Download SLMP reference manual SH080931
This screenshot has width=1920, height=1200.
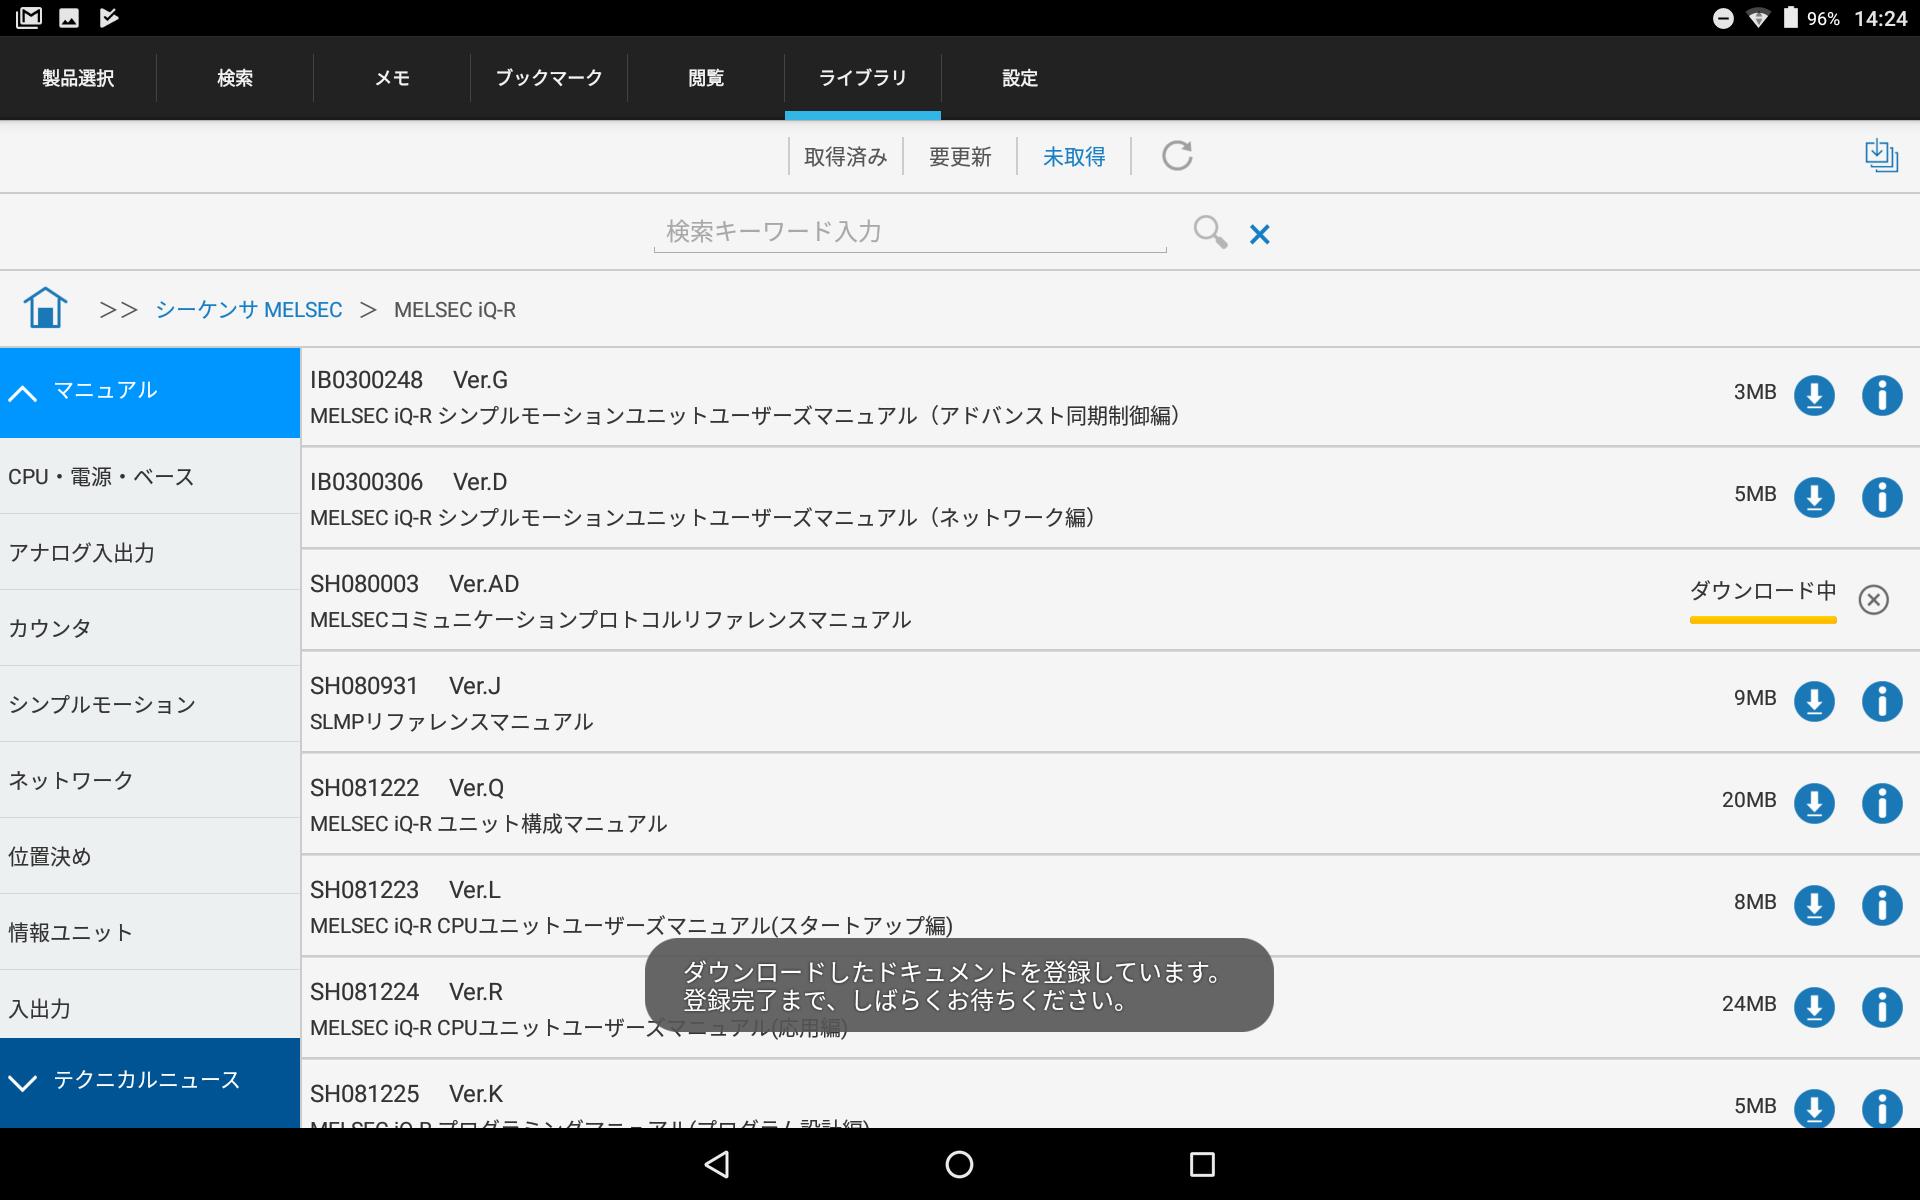click(1814, 701)
